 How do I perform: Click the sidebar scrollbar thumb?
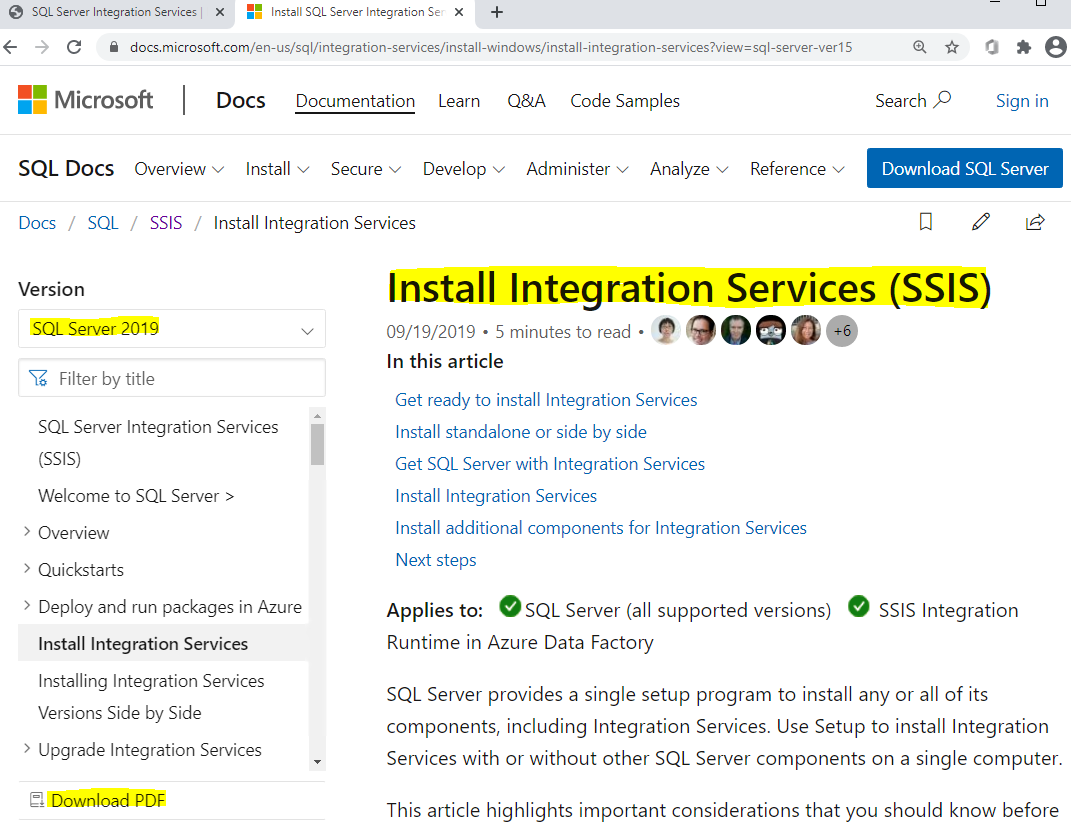[317, 444]
